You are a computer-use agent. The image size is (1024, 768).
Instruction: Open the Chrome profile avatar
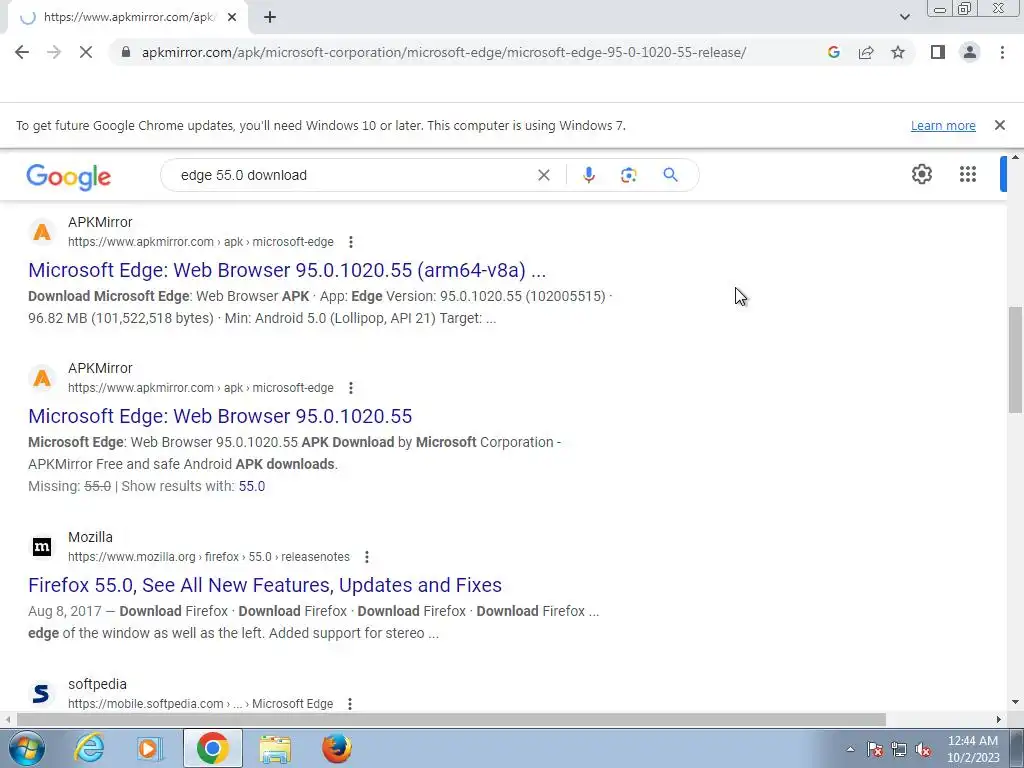click(x=970, y=52)
